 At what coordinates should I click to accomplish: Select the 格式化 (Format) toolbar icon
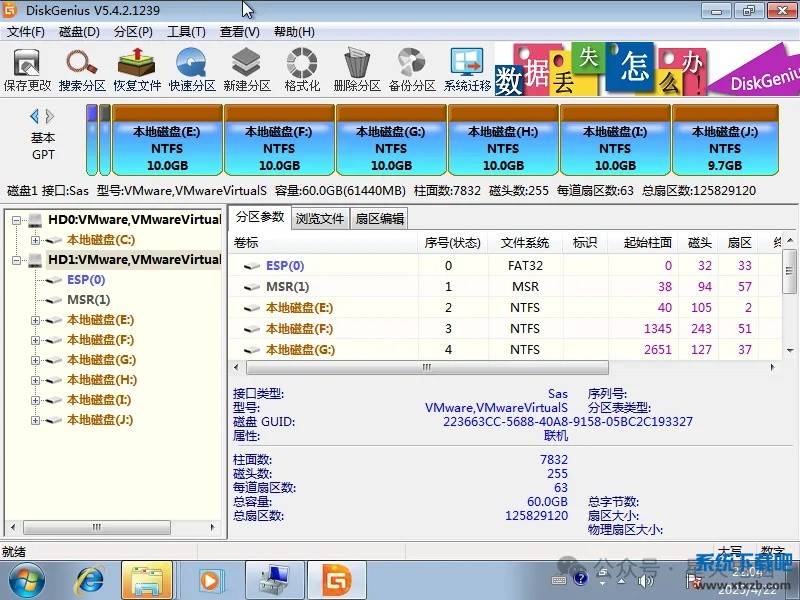click(x=302, y=68)
